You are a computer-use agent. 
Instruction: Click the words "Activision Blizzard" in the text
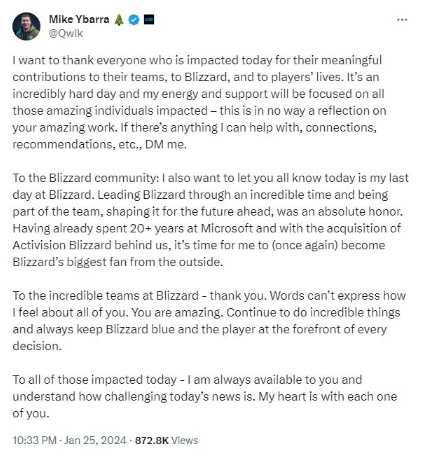[62, 245]
